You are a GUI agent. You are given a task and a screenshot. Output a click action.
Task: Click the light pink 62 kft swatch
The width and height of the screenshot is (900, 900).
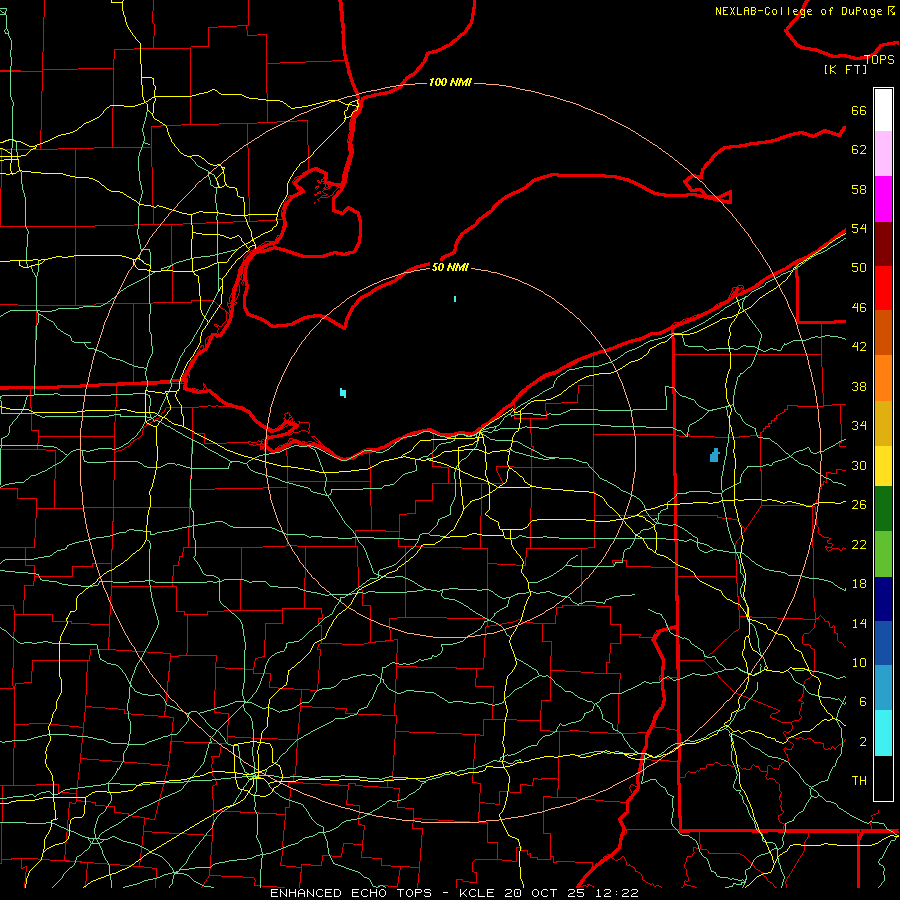(883, 153)
